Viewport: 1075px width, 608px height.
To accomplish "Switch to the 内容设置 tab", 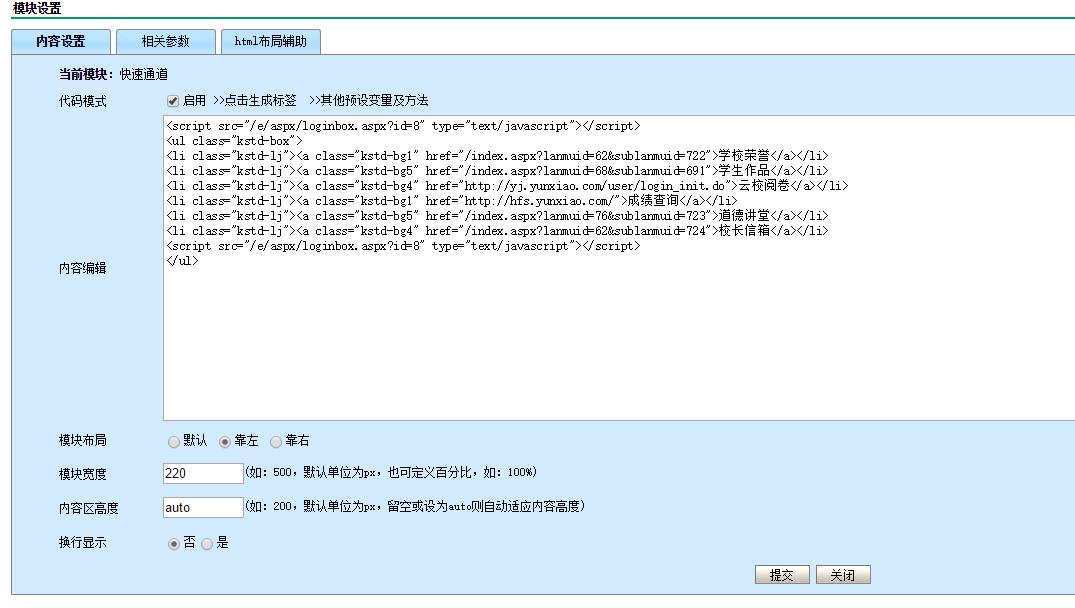I will pos(60,41).
